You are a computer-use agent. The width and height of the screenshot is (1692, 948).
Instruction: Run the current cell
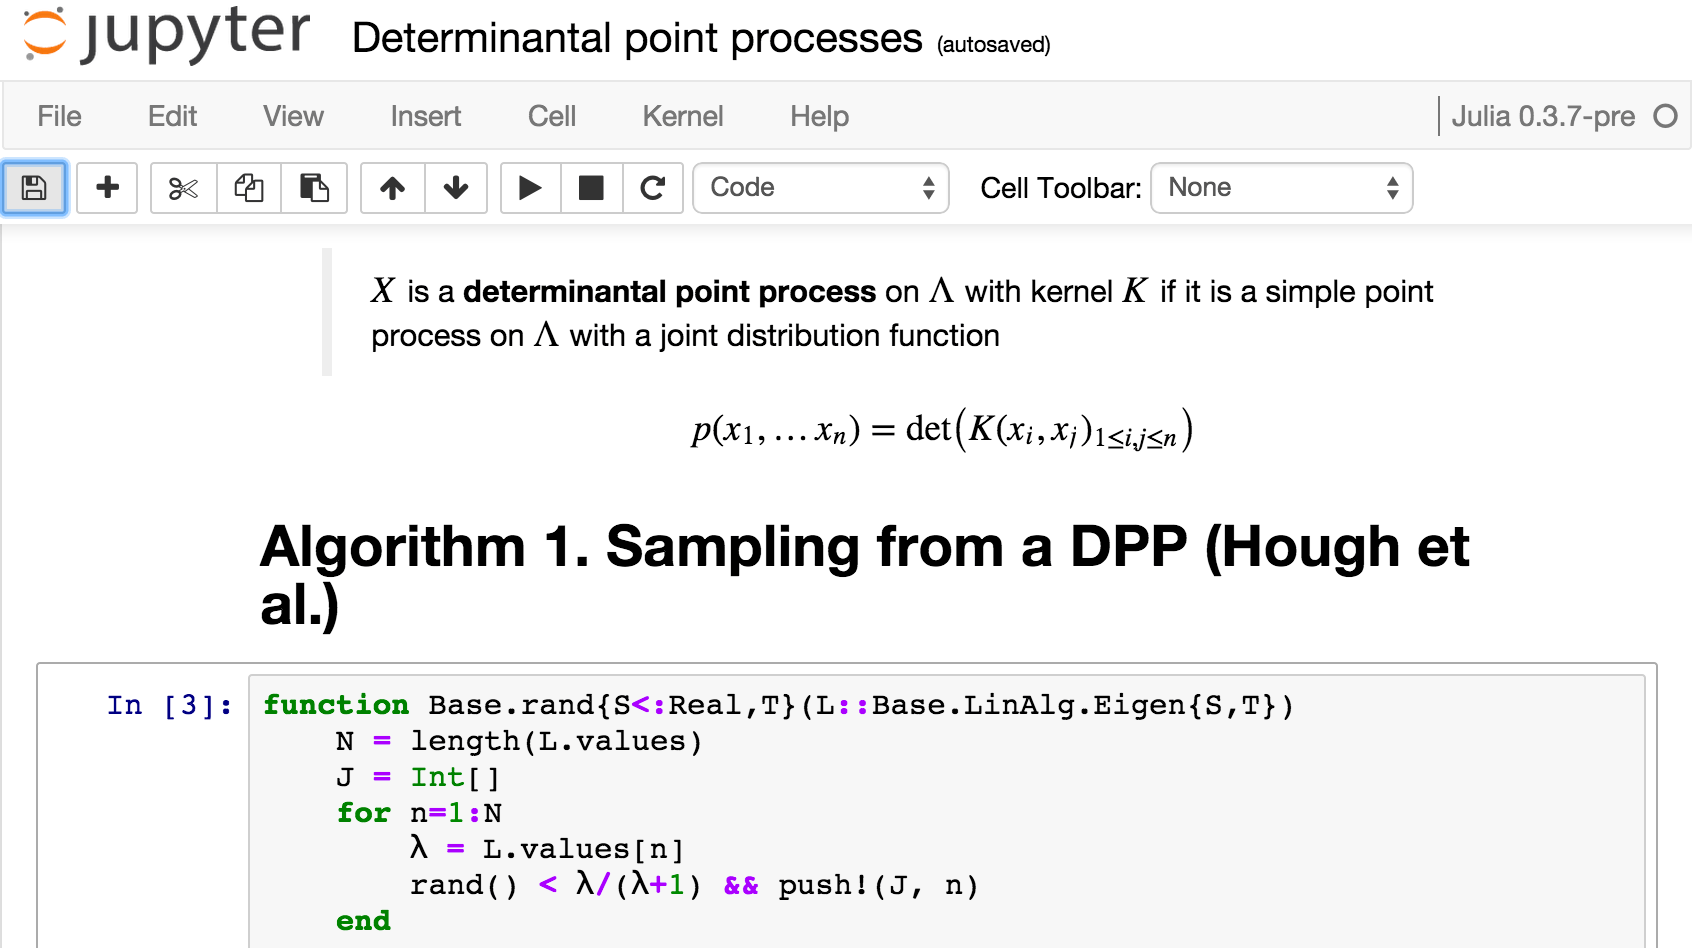(x=530, y=188)
